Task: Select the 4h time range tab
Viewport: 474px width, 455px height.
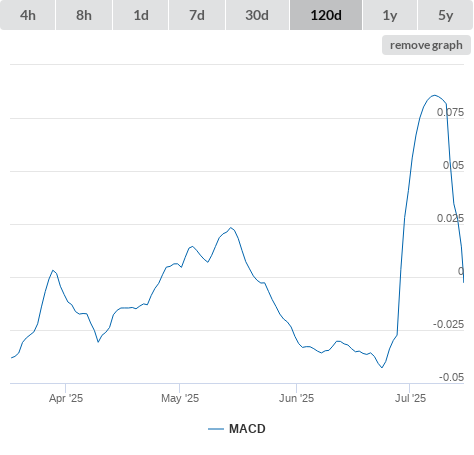Action: pos(27,15)
